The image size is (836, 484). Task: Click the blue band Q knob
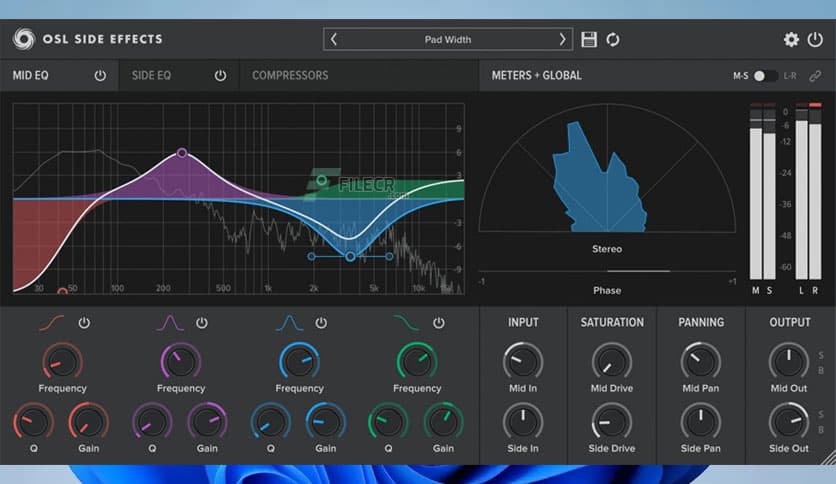(x=270, y=422)
